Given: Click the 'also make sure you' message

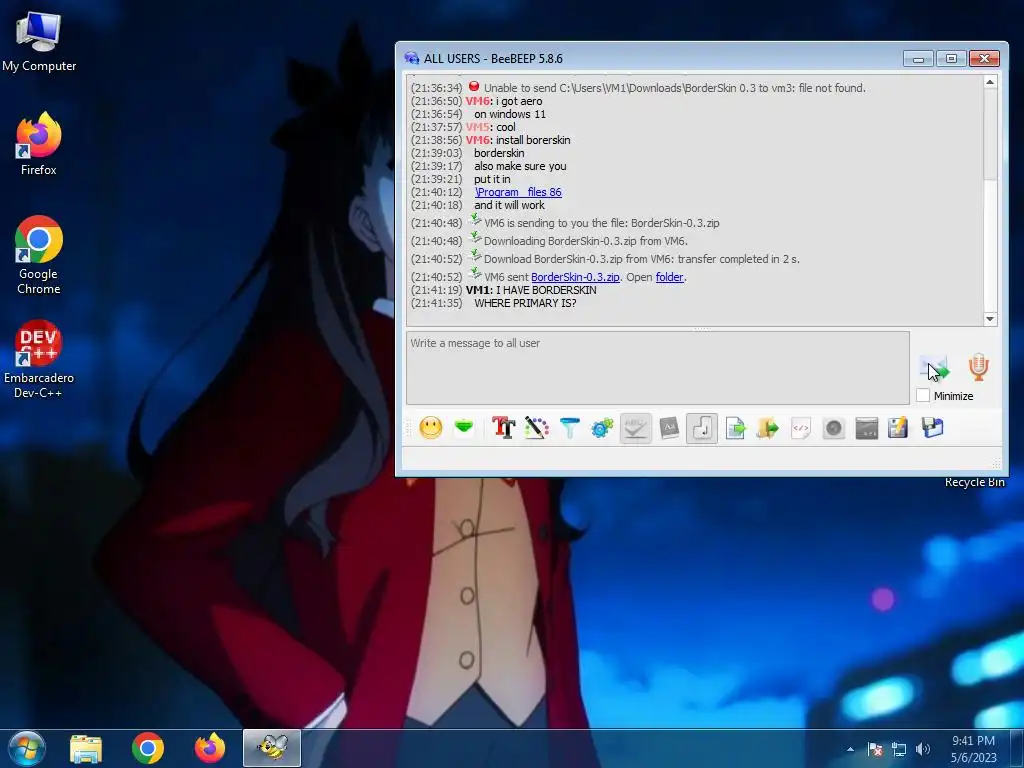Looking at the screenshot, I should pos(520,166).
